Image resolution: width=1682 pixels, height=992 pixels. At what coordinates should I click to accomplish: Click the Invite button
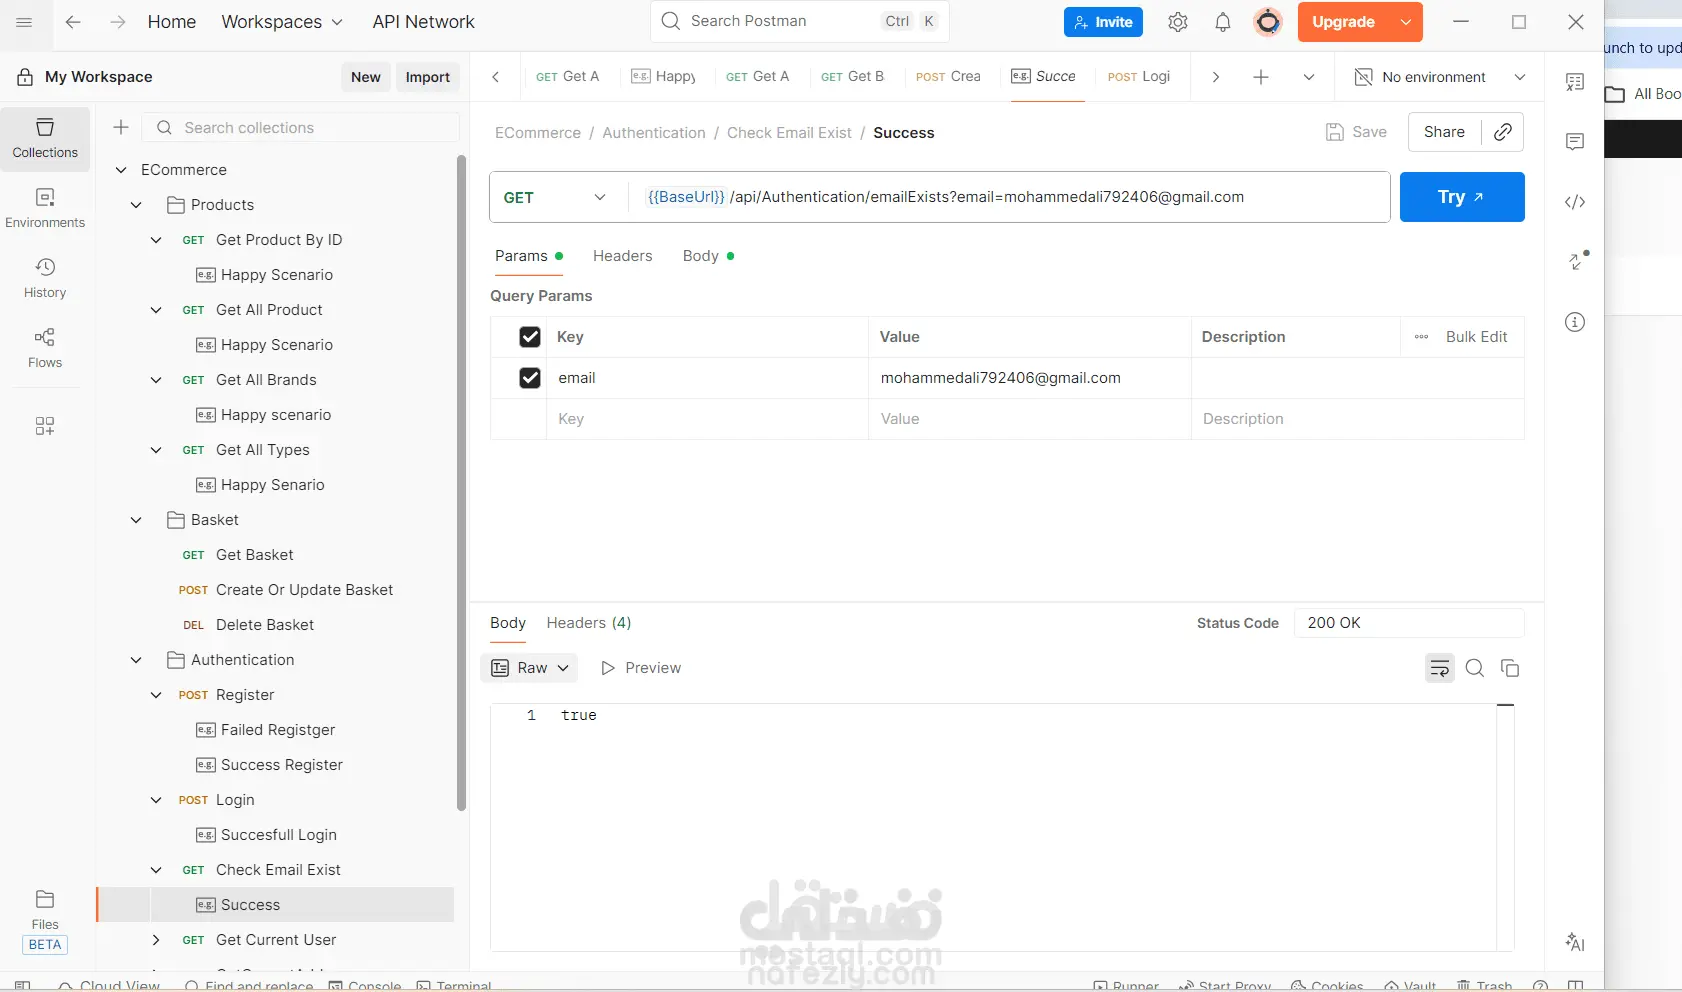(x=1103, y=22)
